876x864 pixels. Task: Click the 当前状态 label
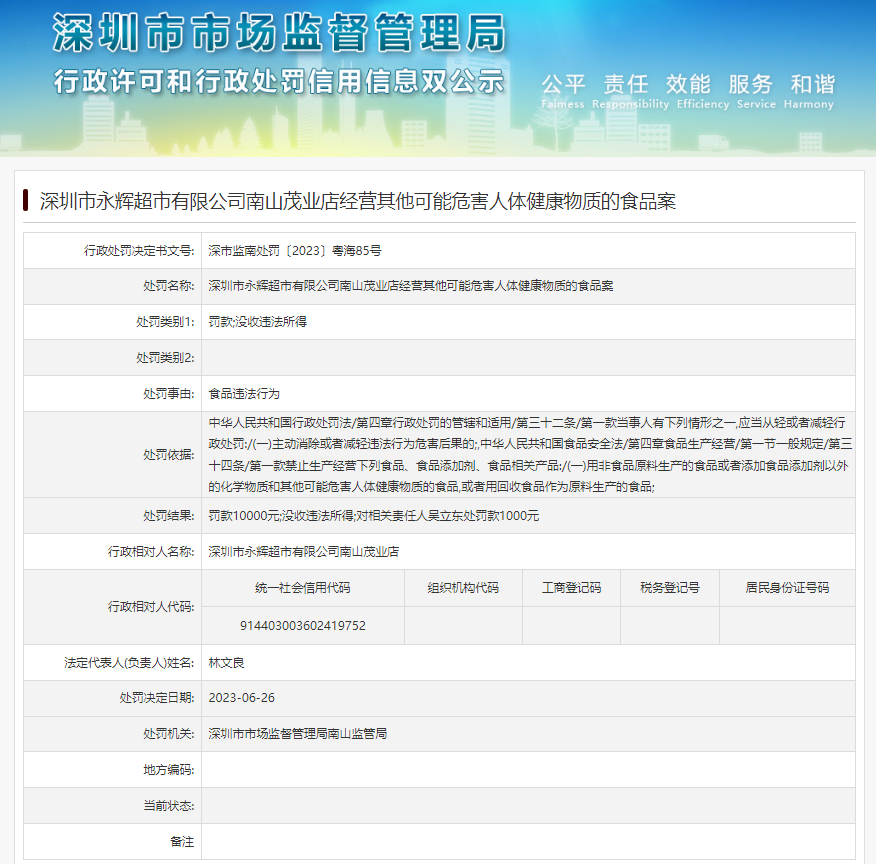click(169, 806)
